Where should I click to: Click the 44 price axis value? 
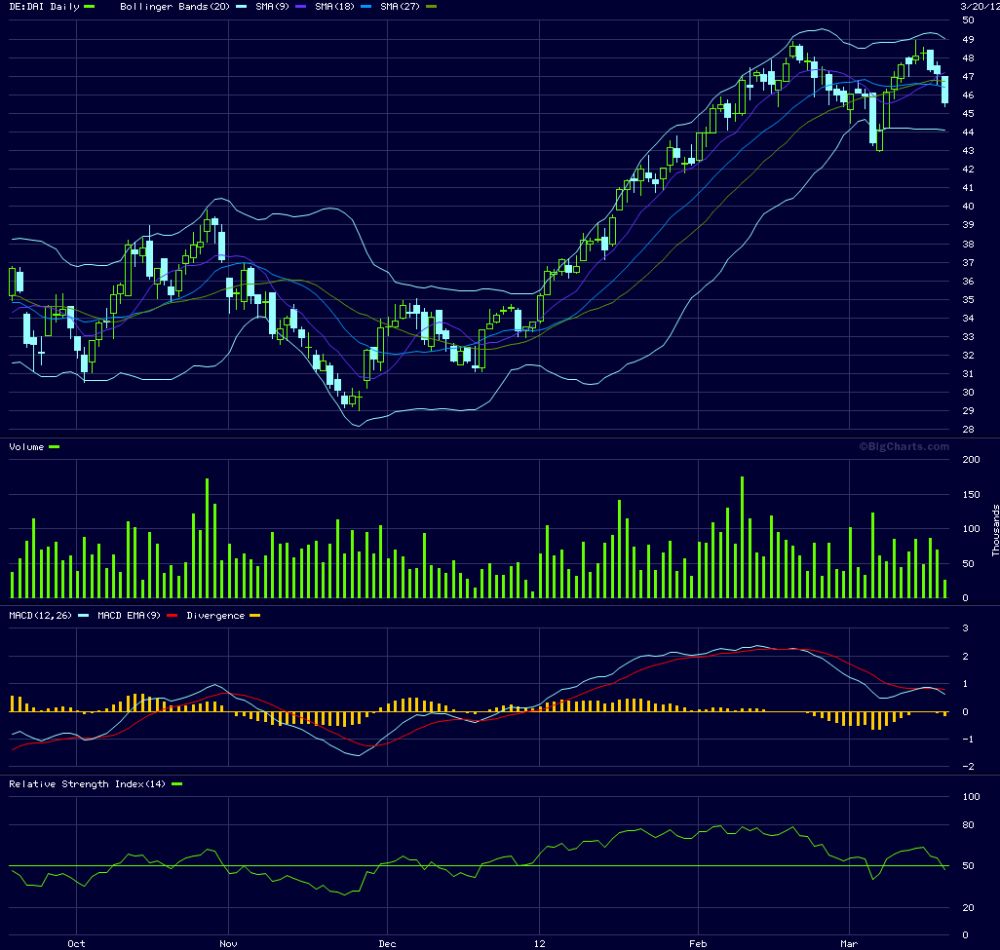[x=968, y=132]
